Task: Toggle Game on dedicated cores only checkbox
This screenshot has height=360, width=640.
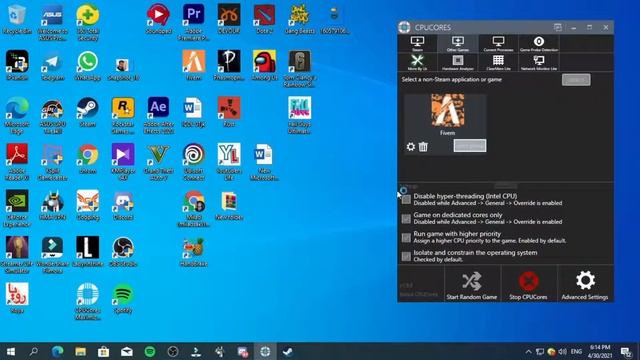Action: [x=406, y=218]
